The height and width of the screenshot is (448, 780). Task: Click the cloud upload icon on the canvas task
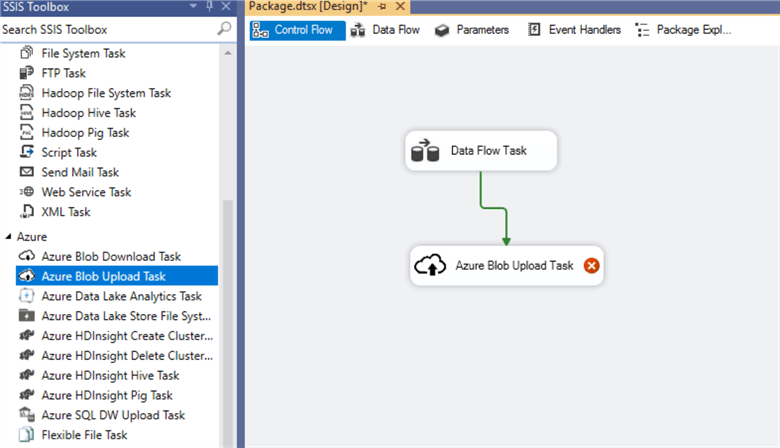(x=430, y=265)
